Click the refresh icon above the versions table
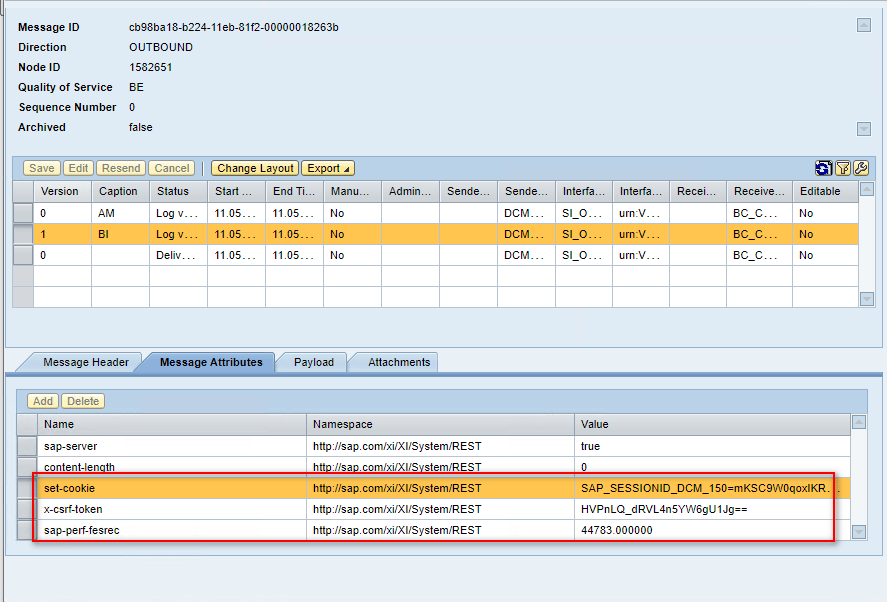 click(824, 168)
